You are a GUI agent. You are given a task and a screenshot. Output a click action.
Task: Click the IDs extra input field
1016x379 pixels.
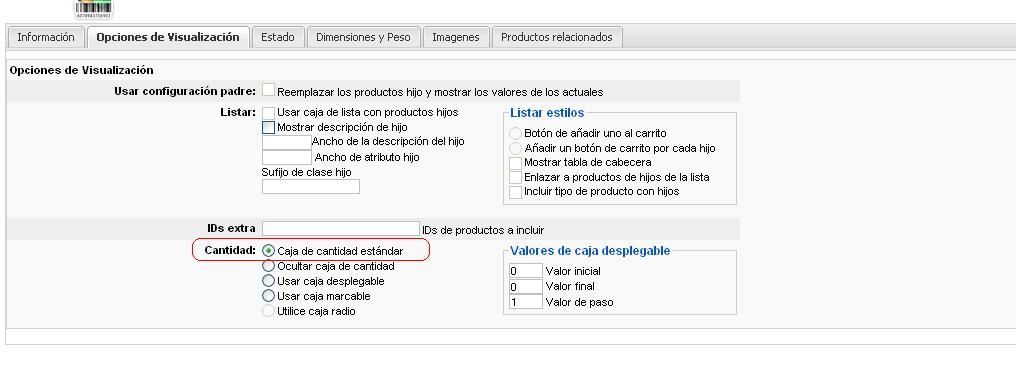coord(341,229)
